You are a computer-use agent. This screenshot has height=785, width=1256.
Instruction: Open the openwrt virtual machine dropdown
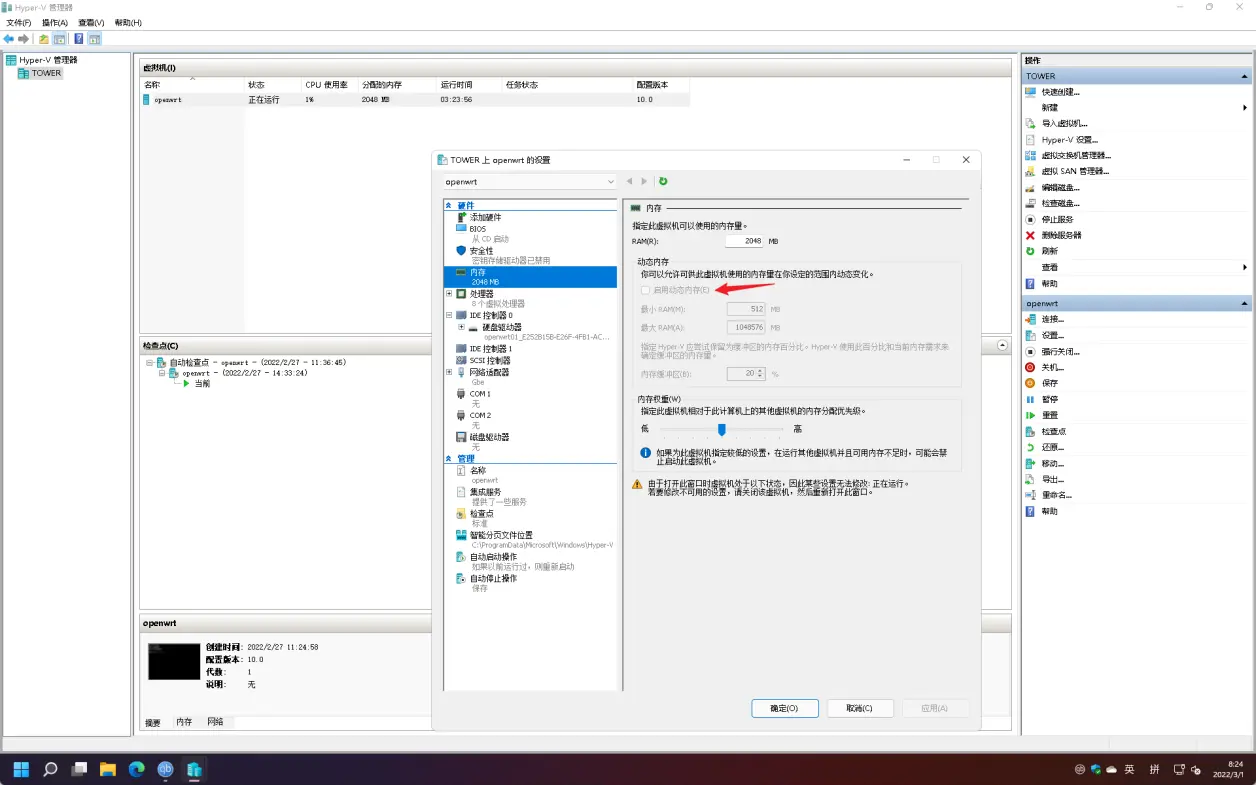[530, 182]
